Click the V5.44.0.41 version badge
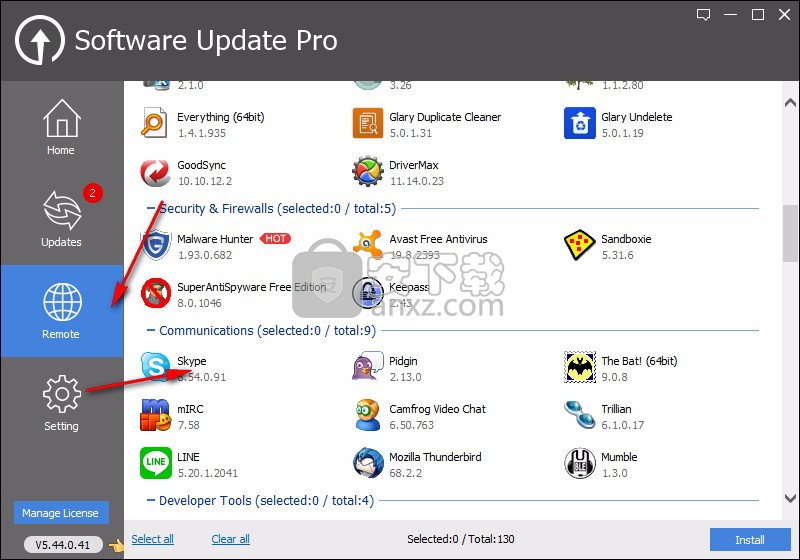This screenshot has height=560, width=800. [63, 545]
